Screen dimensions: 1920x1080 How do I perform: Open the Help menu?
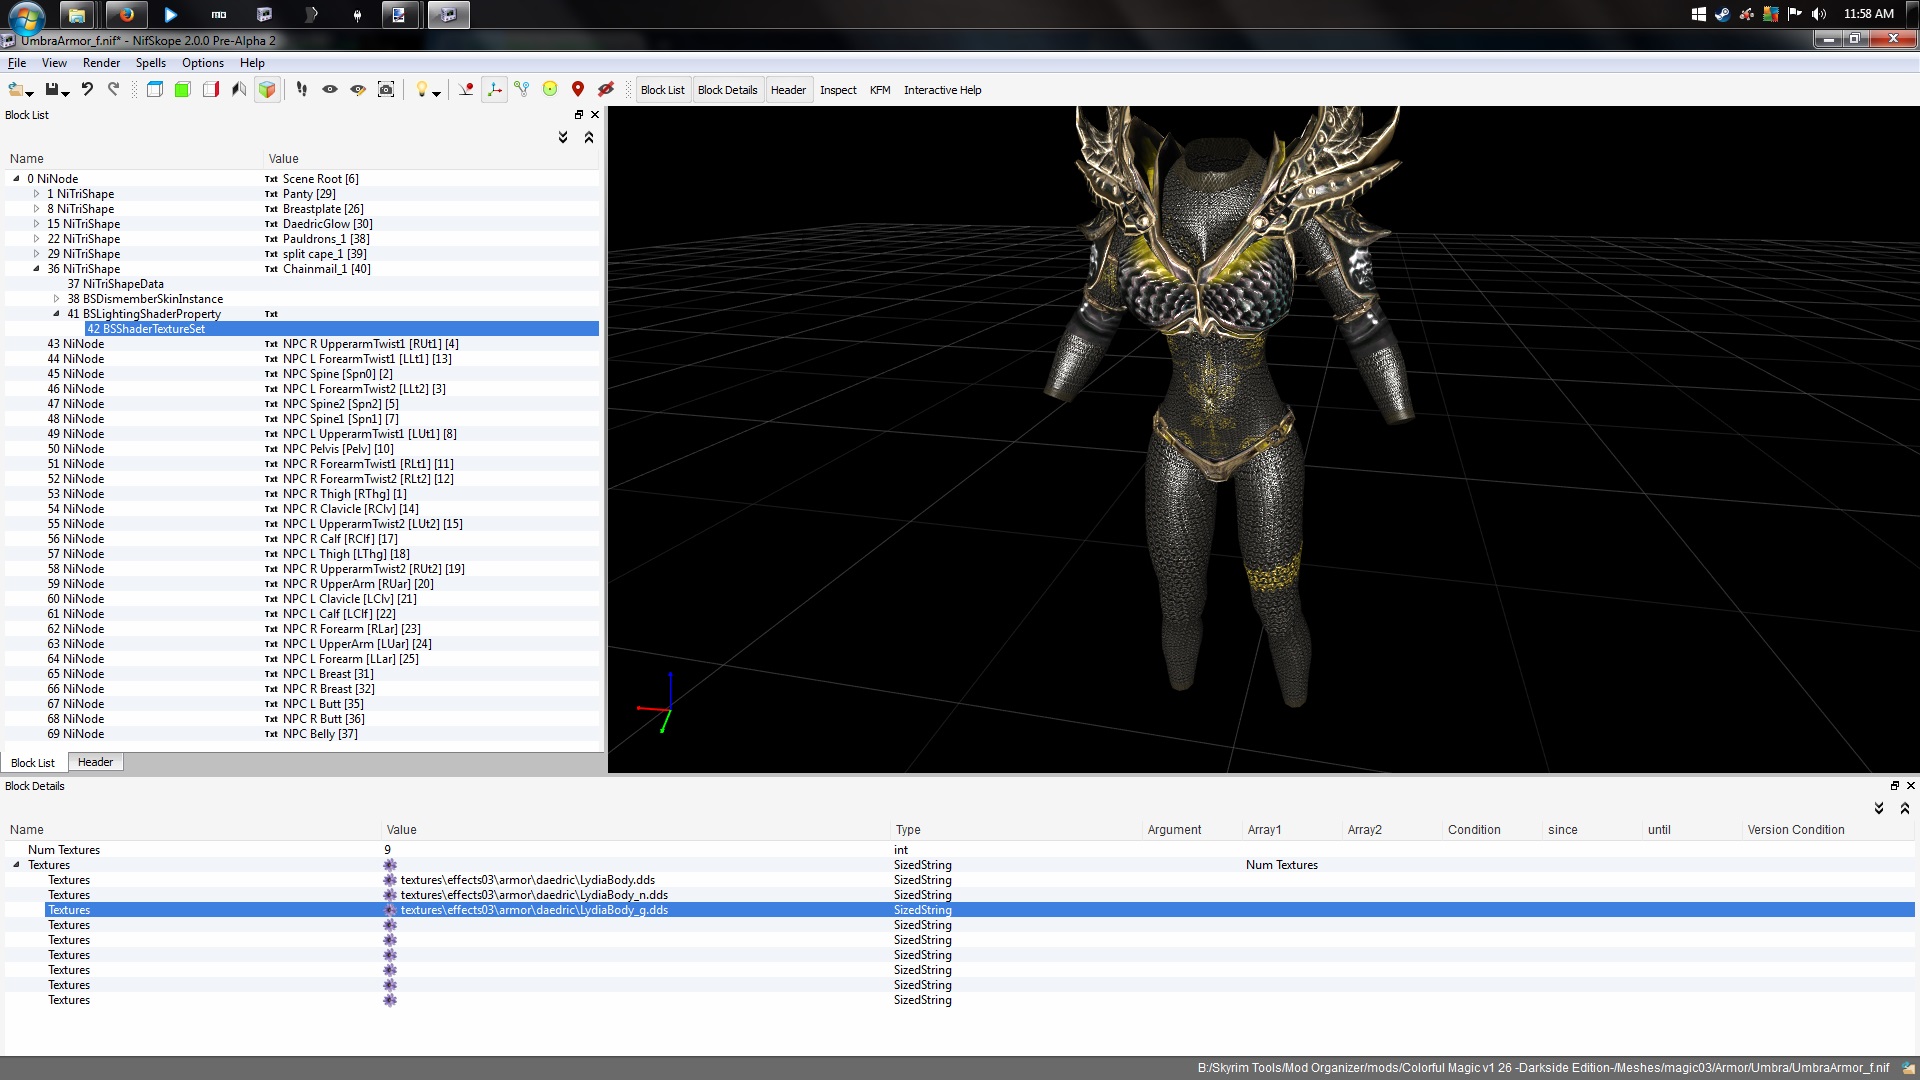(252, 63)
